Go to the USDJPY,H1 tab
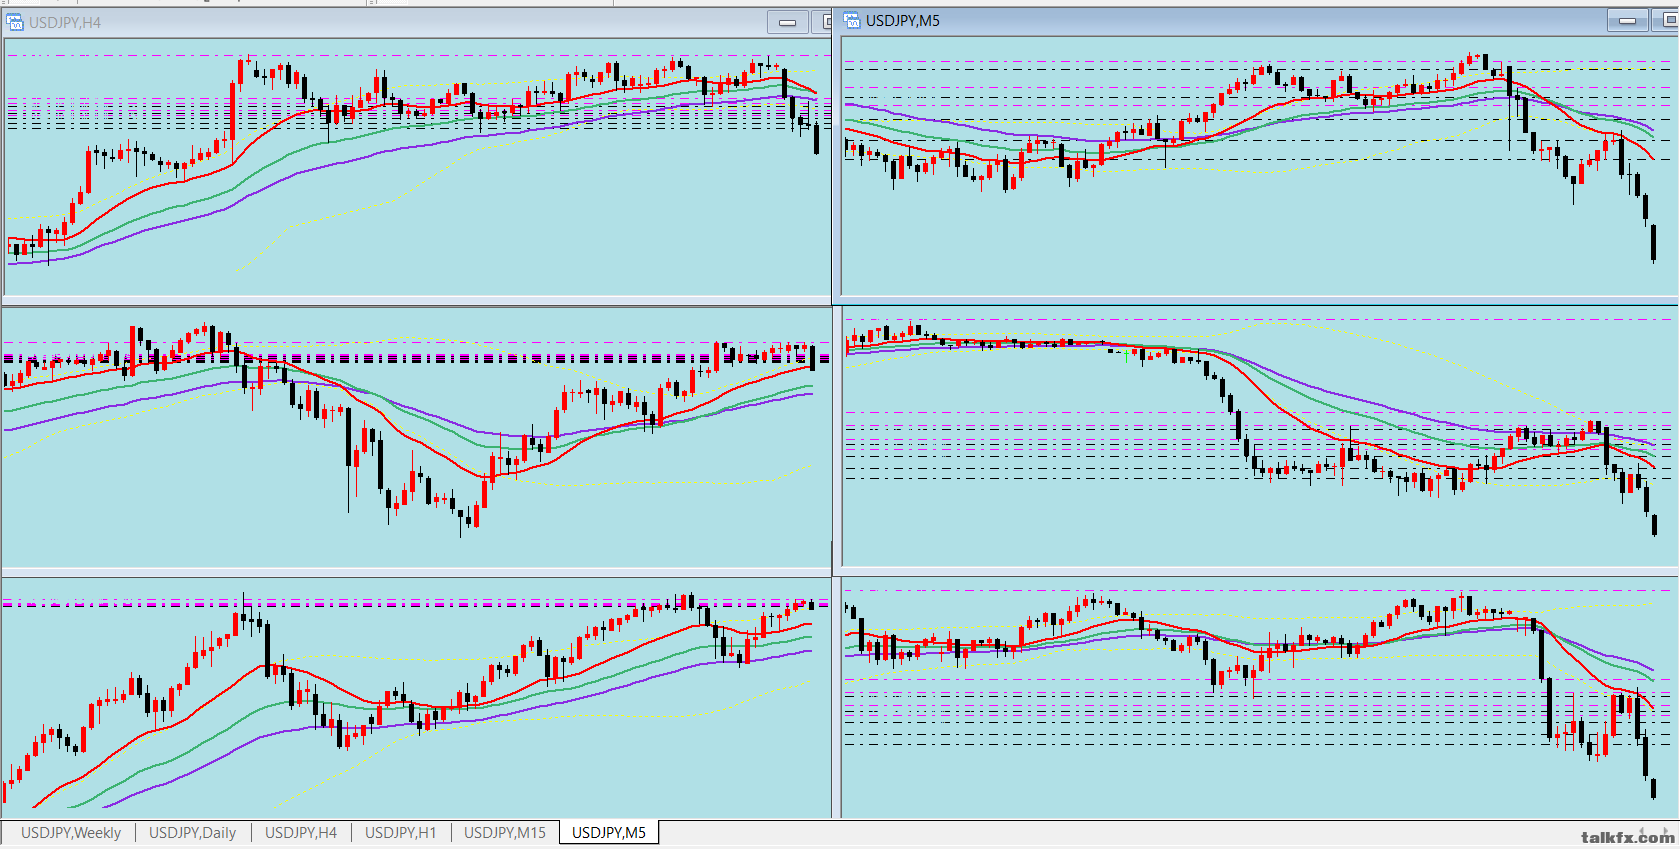The height and width of the screenshot is (849, 1680). [401, 832]
